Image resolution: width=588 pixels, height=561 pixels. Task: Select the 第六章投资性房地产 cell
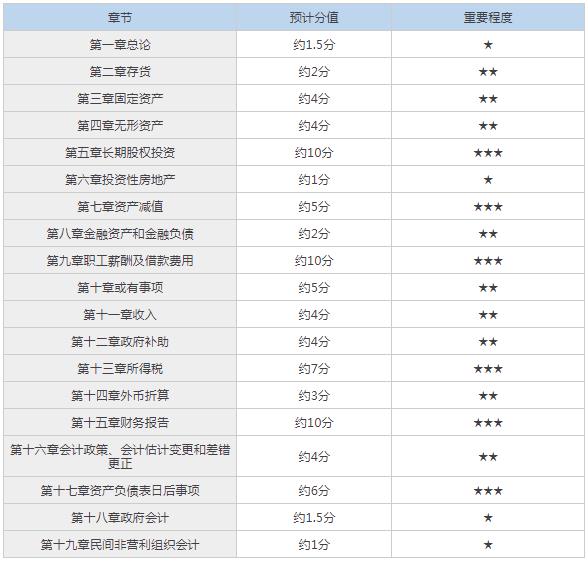120,180
